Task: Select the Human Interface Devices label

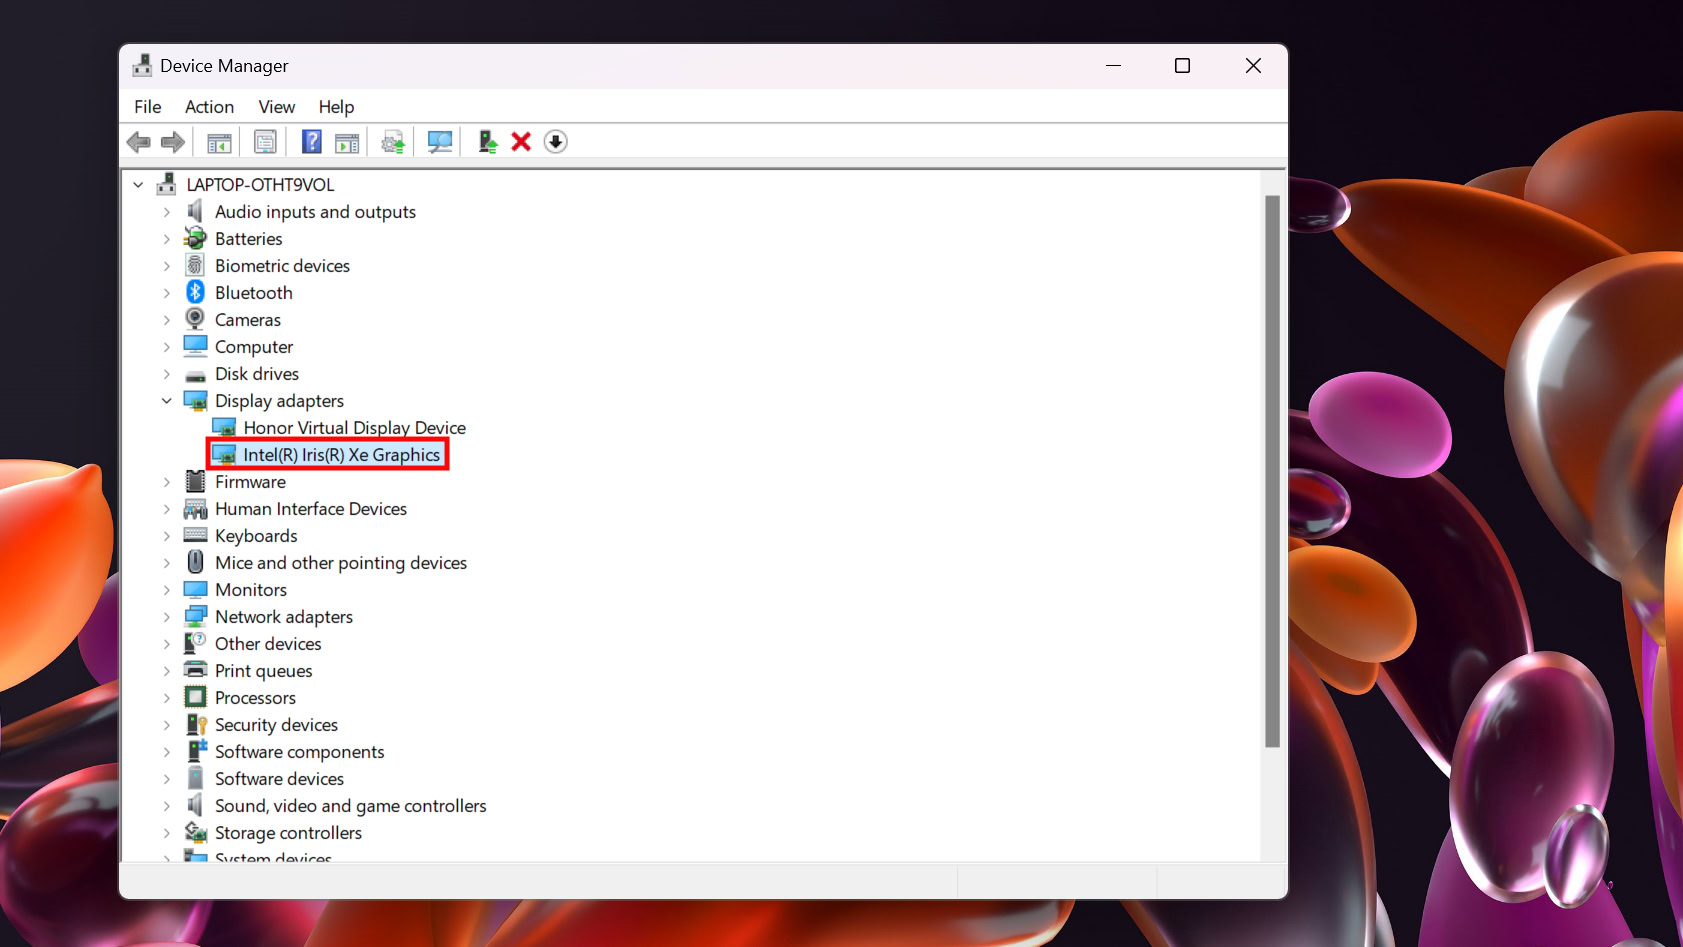Action: (x=311, y=509)
